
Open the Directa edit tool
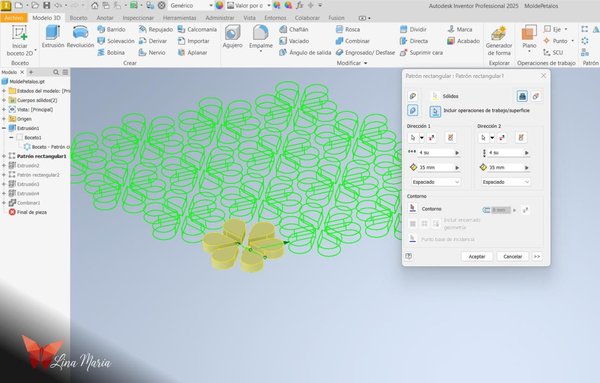(414, 41)
